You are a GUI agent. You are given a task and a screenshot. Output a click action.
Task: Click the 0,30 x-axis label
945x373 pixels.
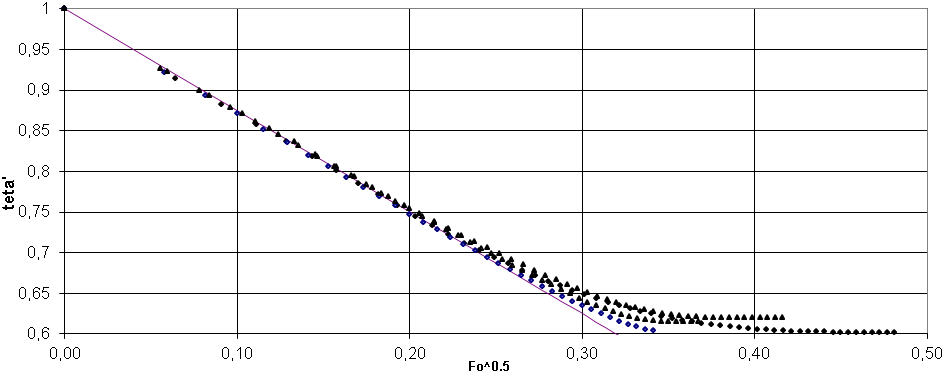(x=582, y=349)
